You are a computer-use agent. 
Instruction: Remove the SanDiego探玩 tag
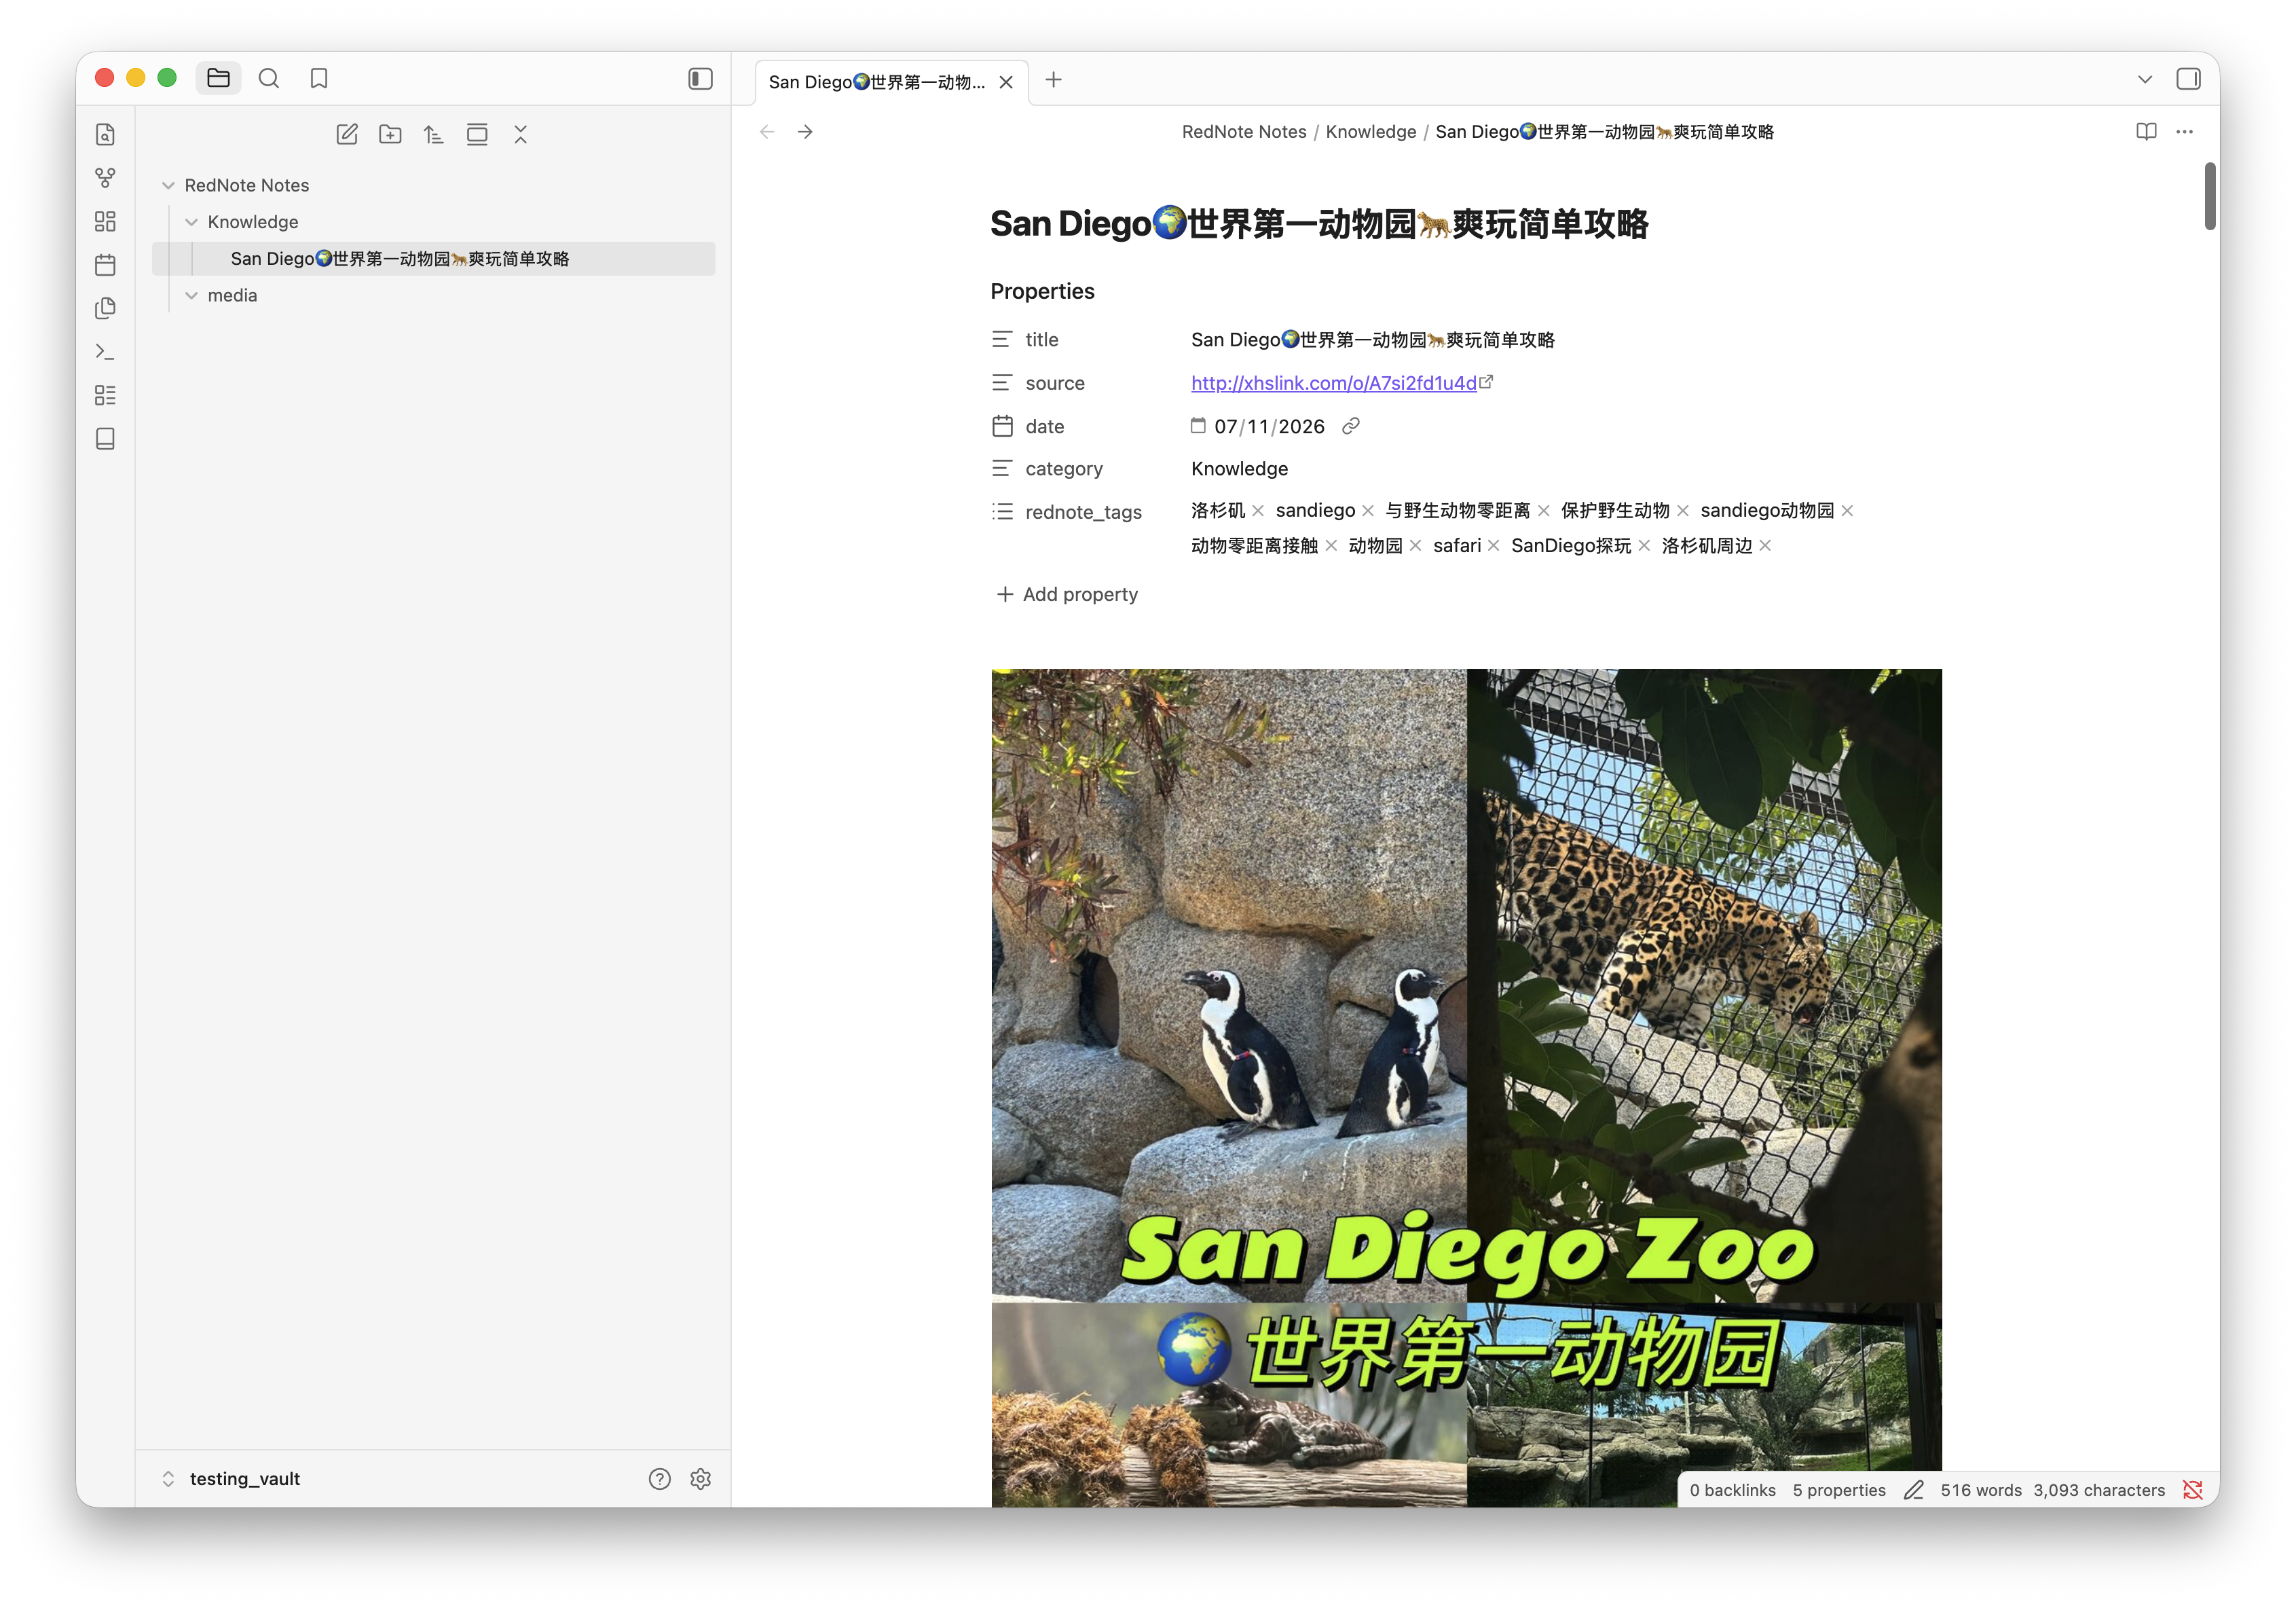tap(1644, 546)
